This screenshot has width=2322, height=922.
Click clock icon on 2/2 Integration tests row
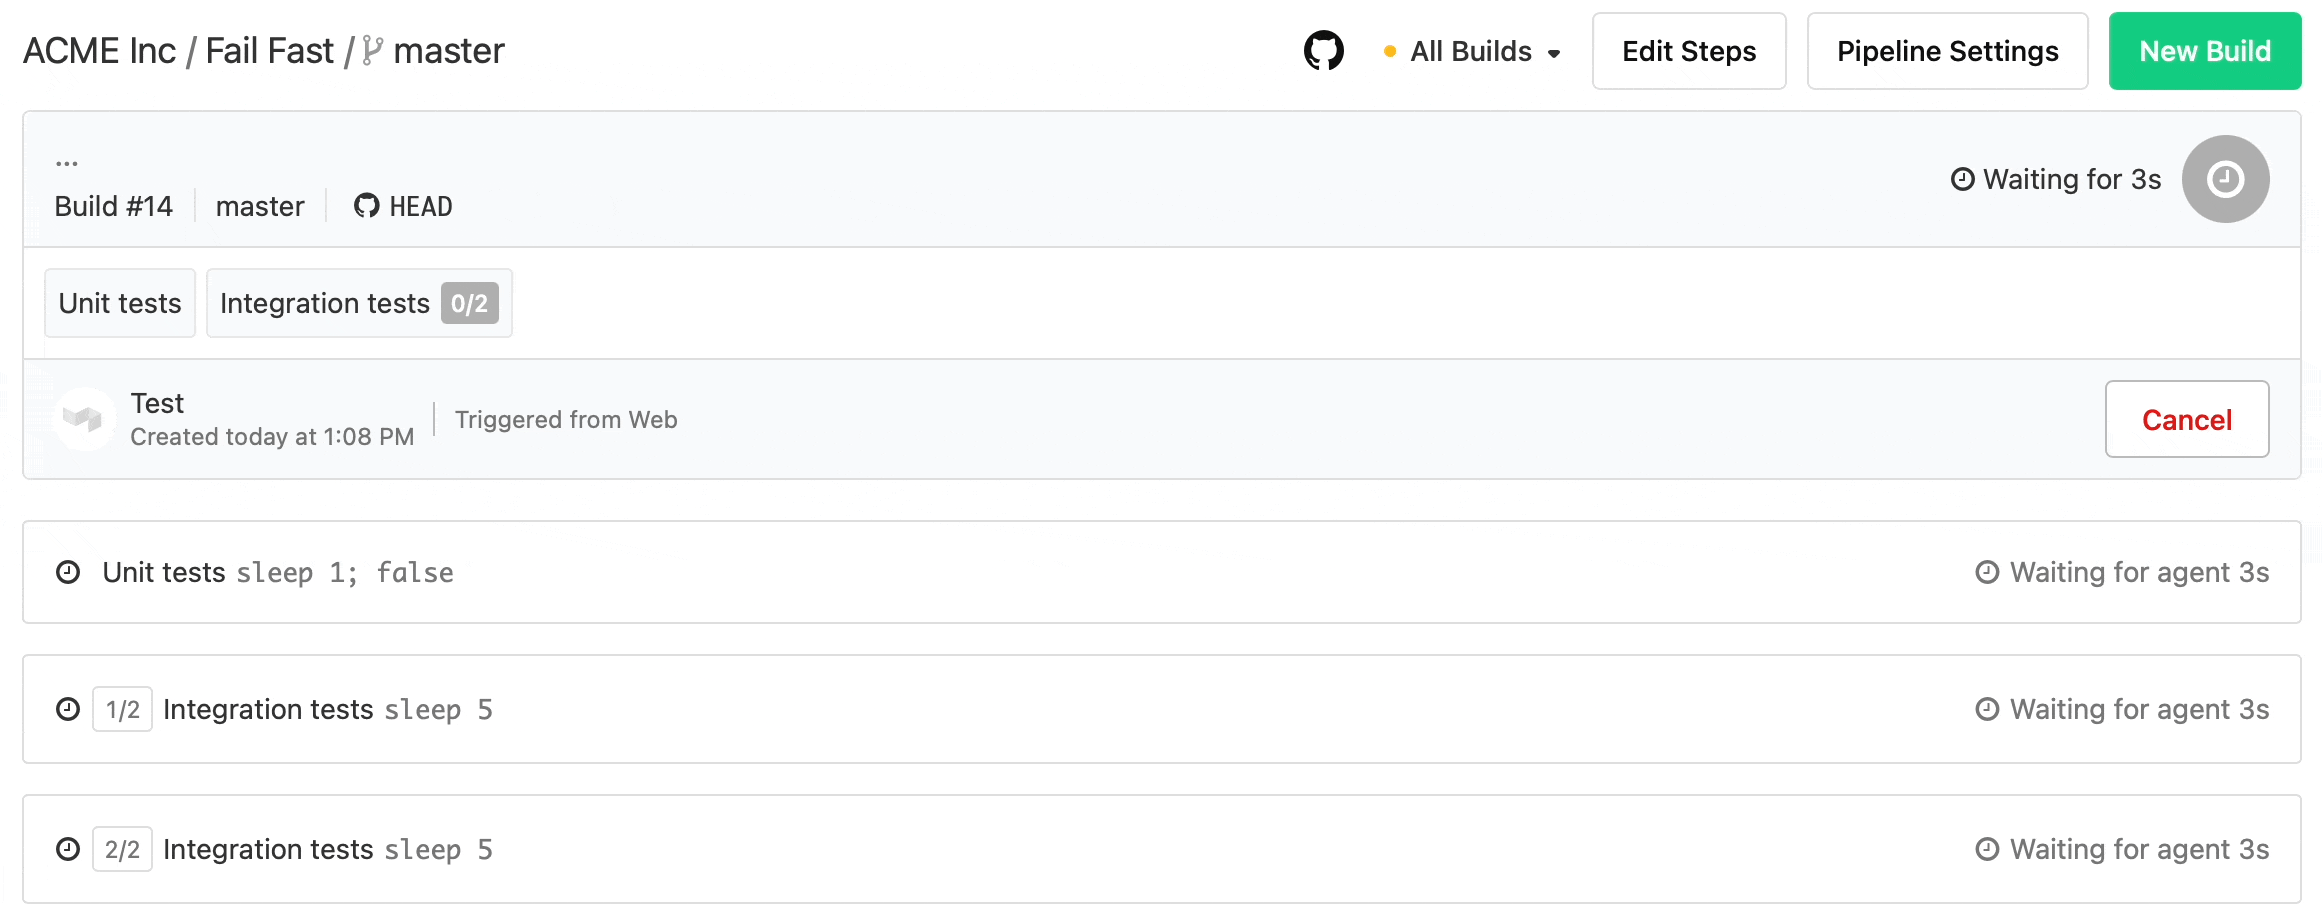click(68, 849)
